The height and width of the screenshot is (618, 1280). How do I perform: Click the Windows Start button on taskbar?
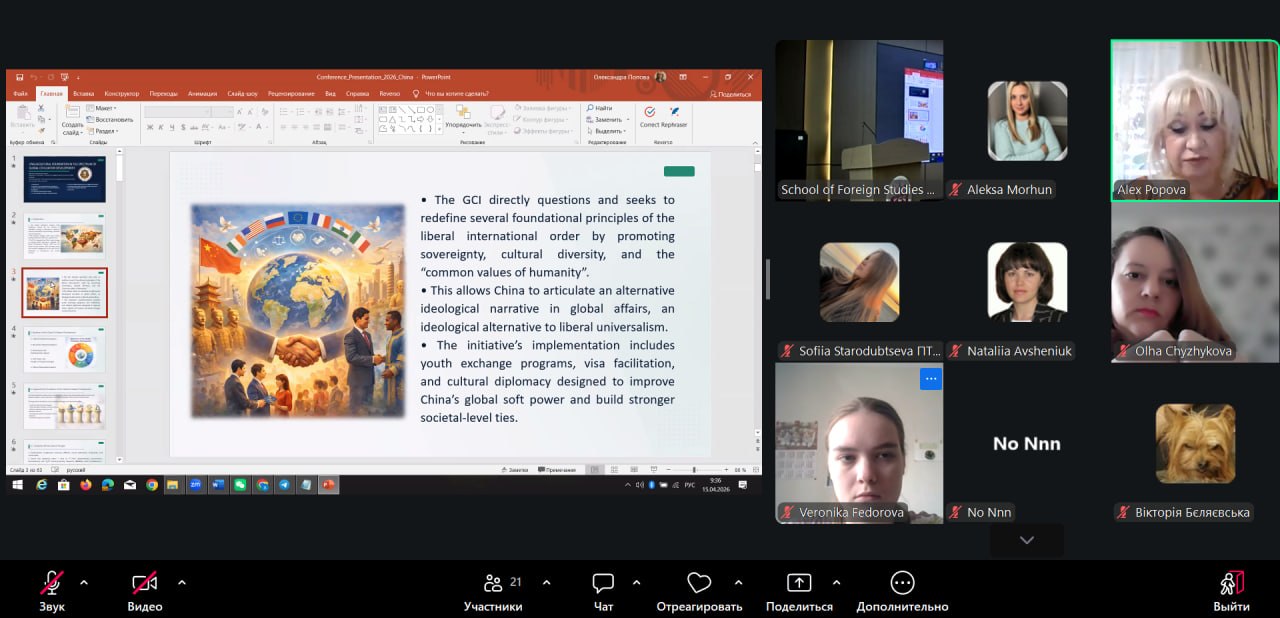[x=17, y=485]
